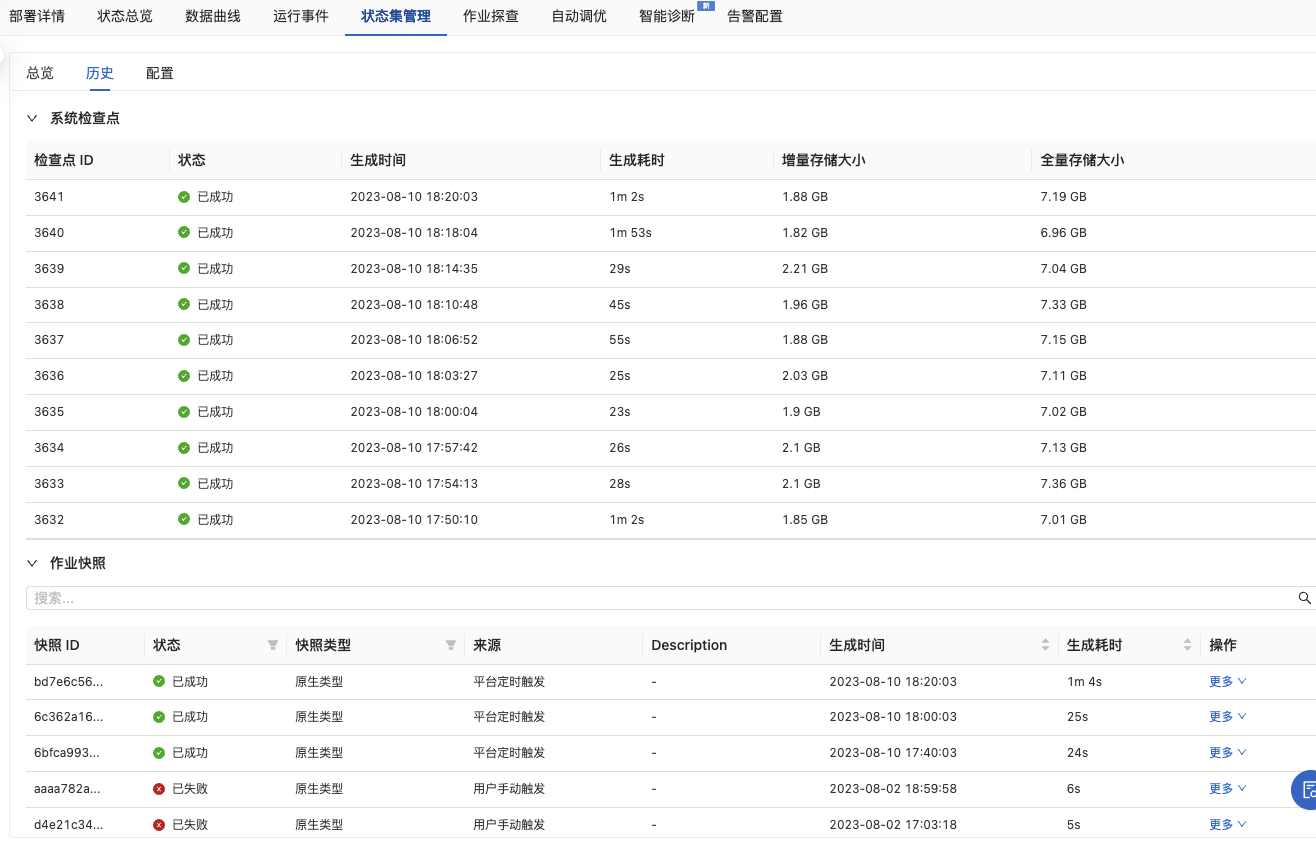The width and height of the screenshot is (1316, 843).
Task: Click the green success icon for checkpoint 3641
Action: [184, 197]
